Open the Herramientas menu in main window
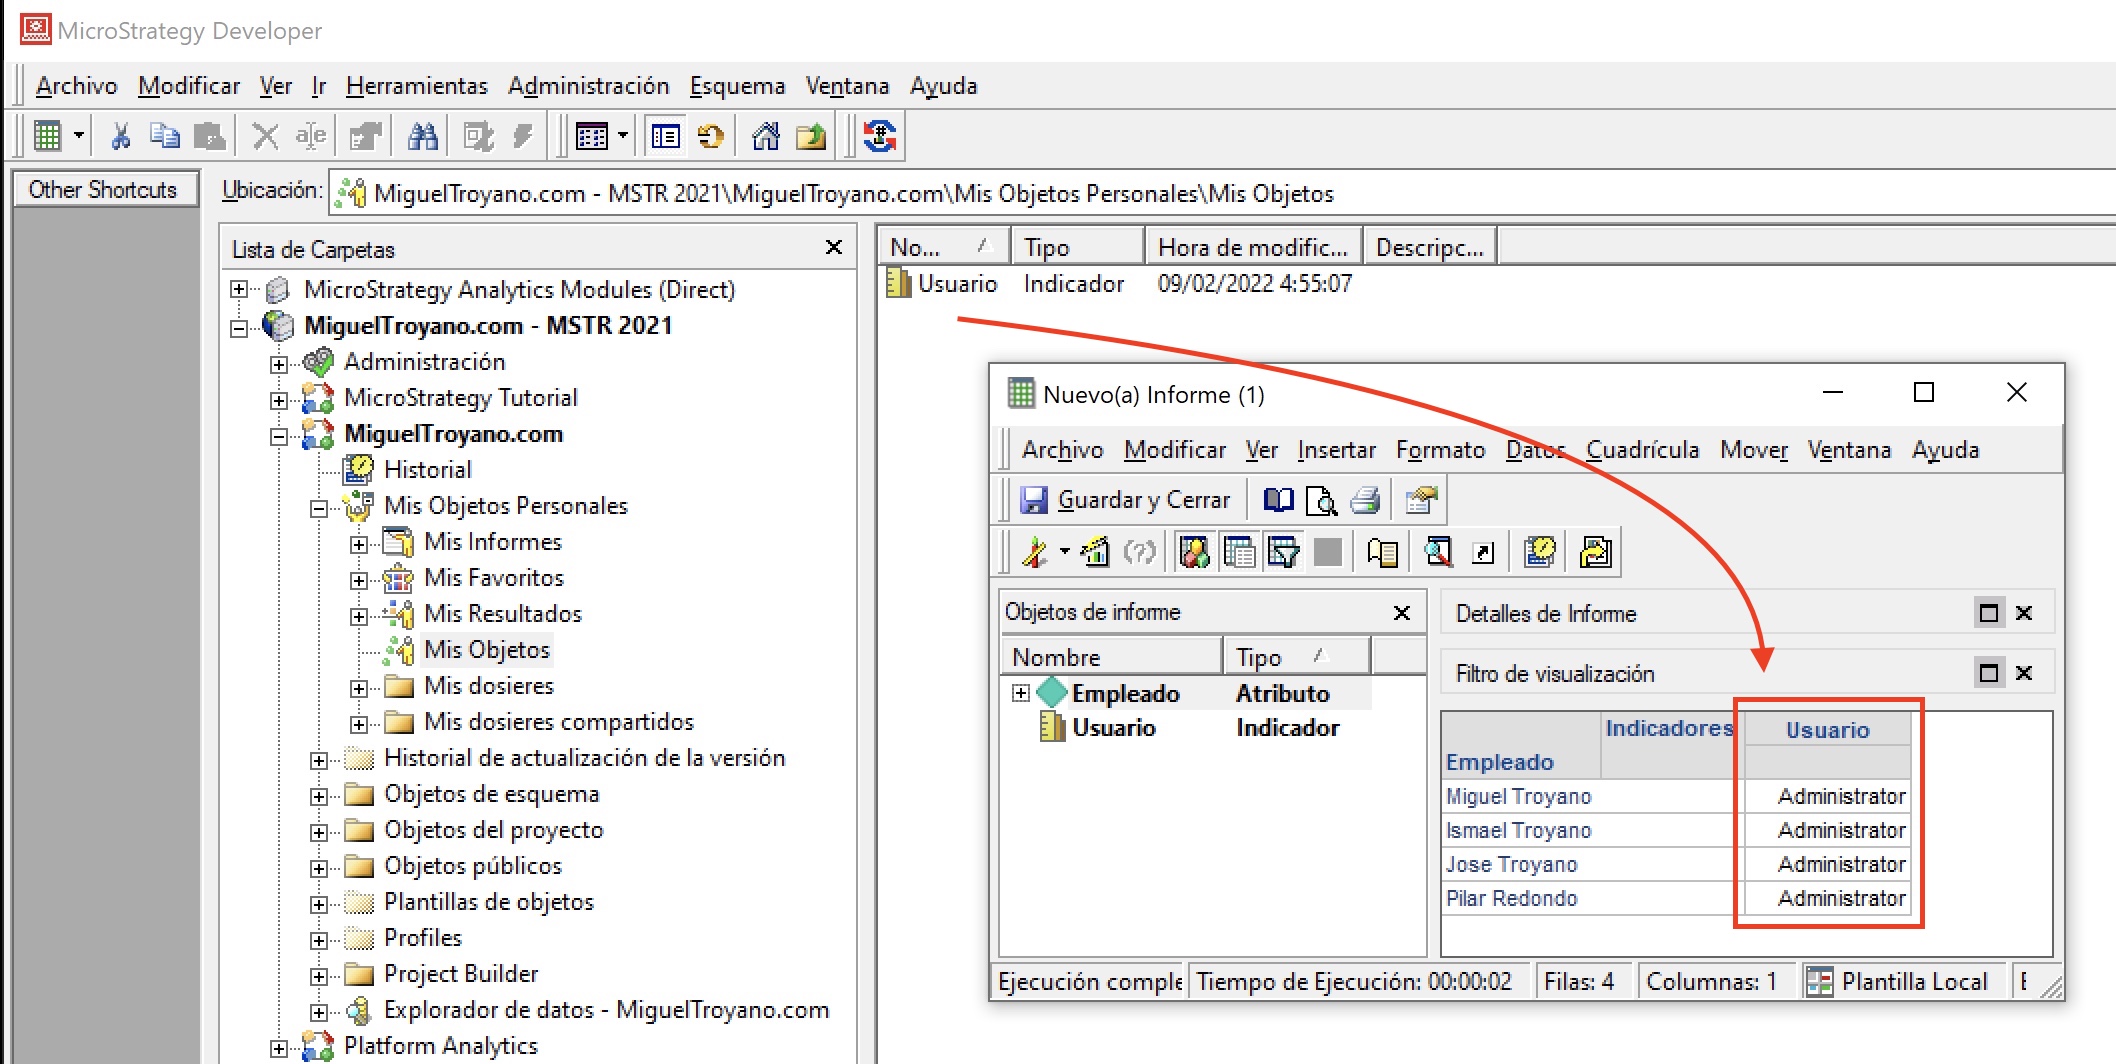This screenshot has height=1064, width=2116. [416, 86]
